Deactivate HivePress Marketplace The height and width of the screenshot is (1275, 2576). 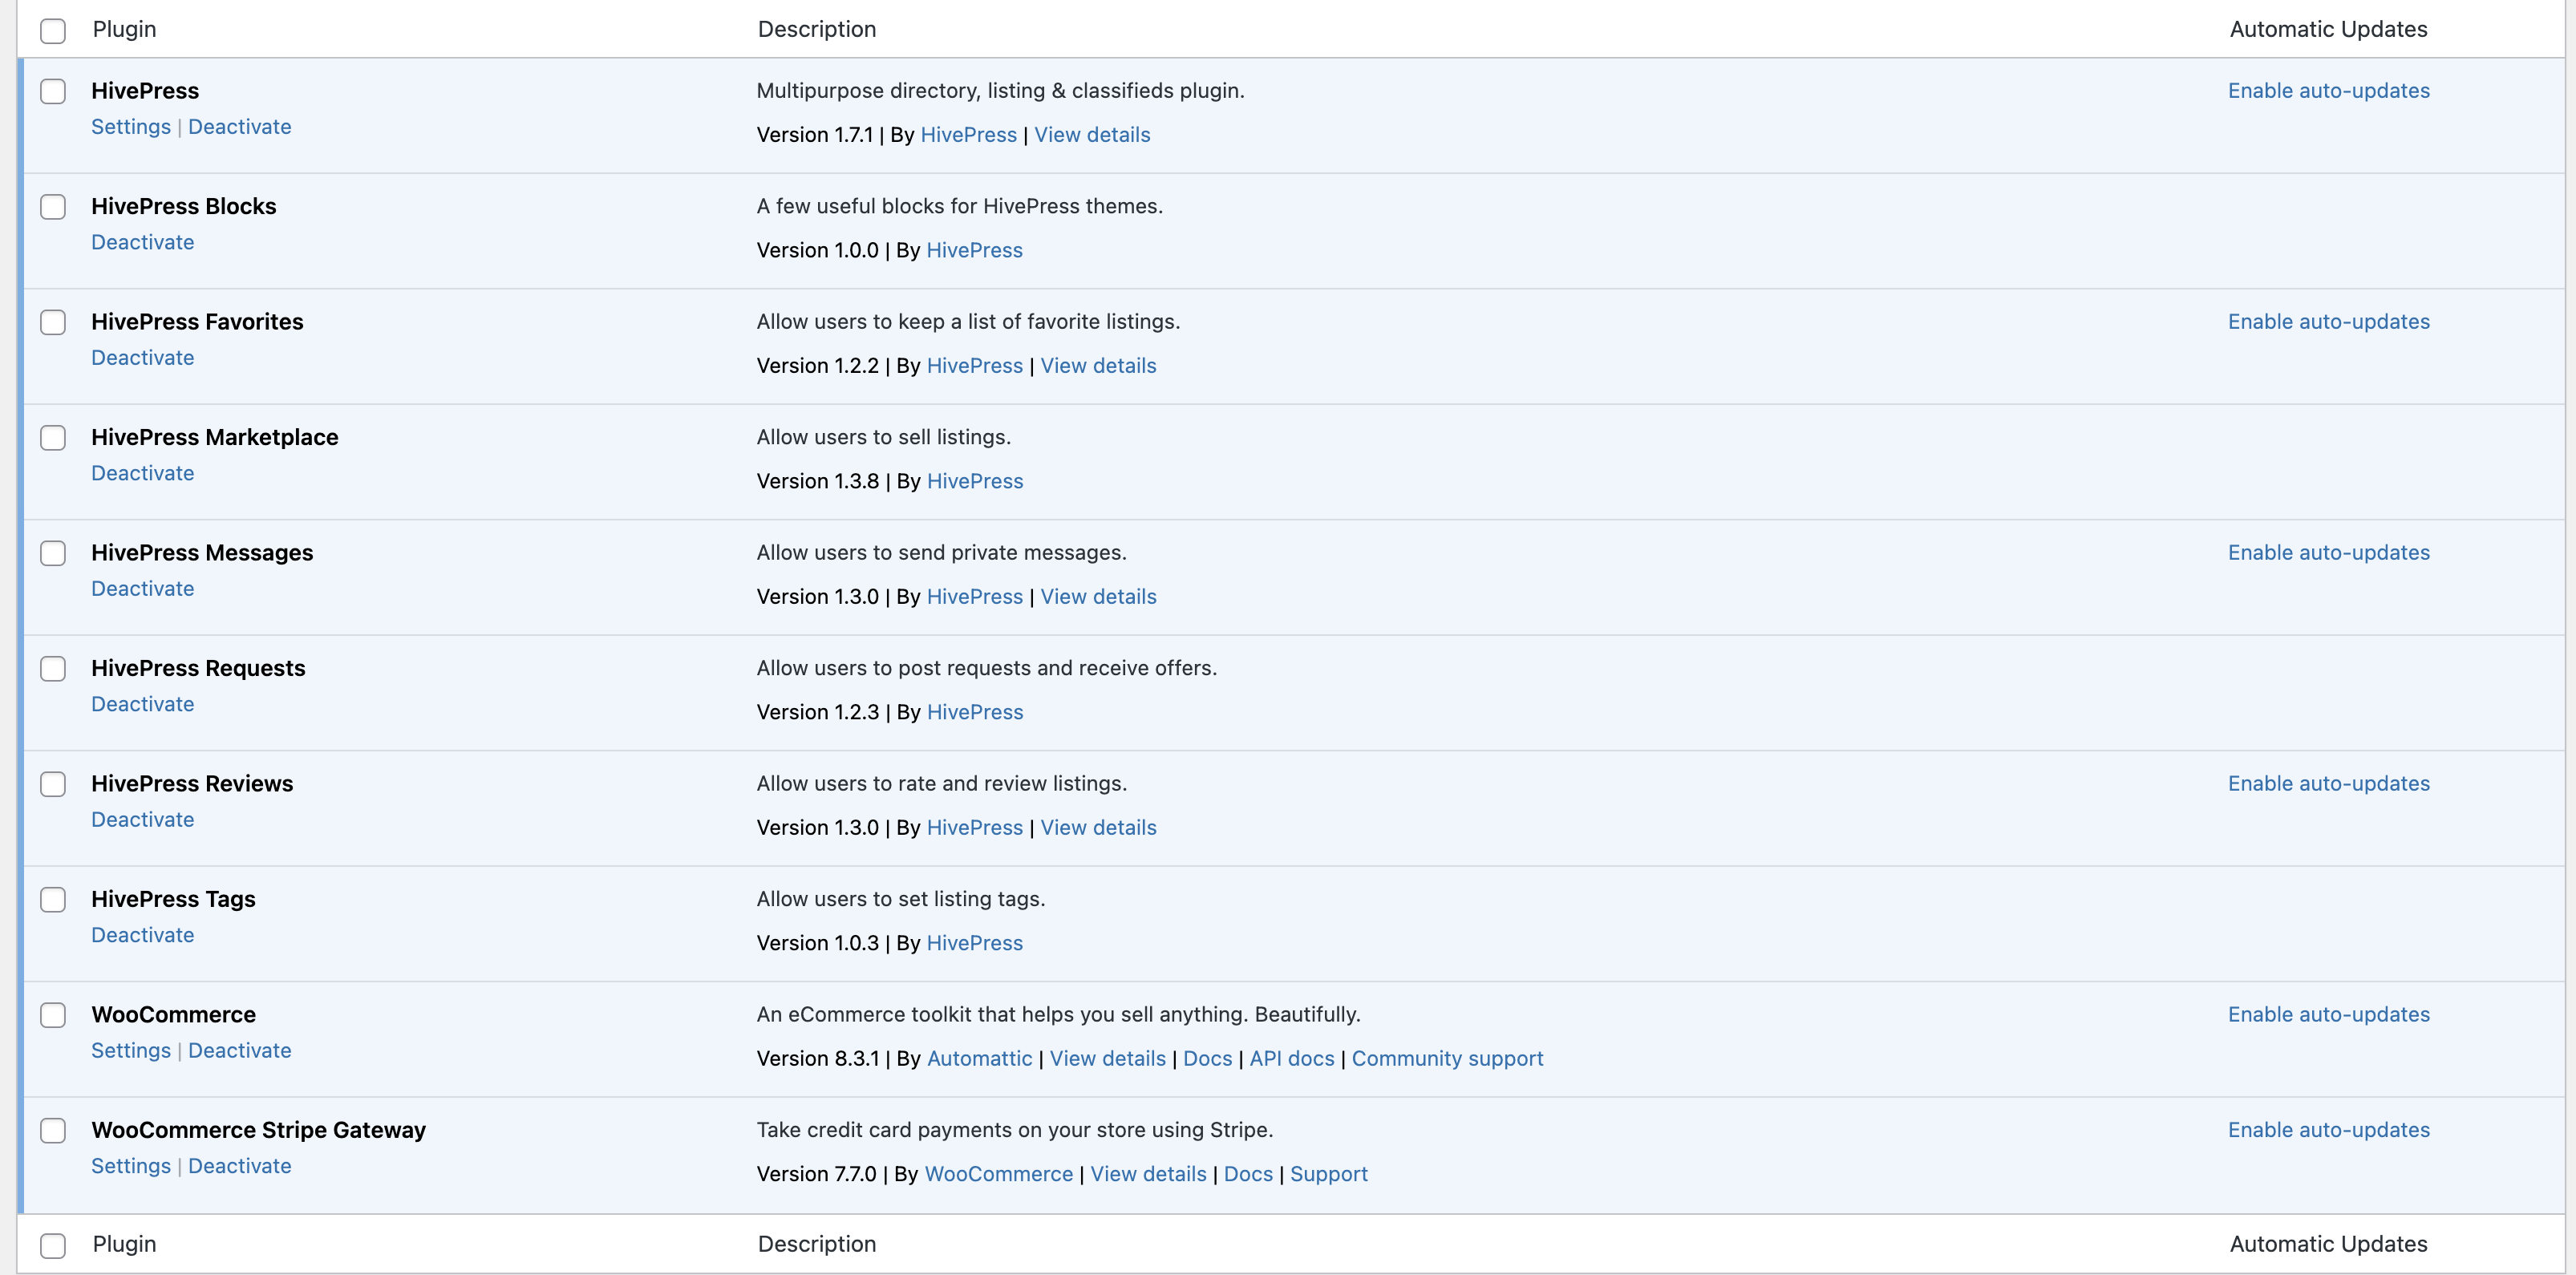click(143, 473)
